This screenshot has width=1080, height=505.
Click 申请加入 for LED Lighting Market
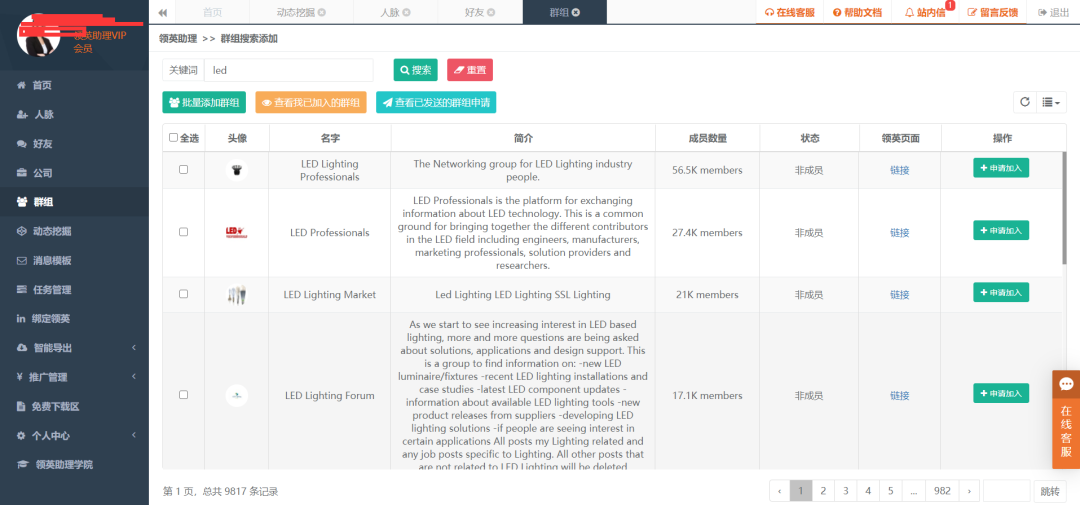click(1001, 292)
